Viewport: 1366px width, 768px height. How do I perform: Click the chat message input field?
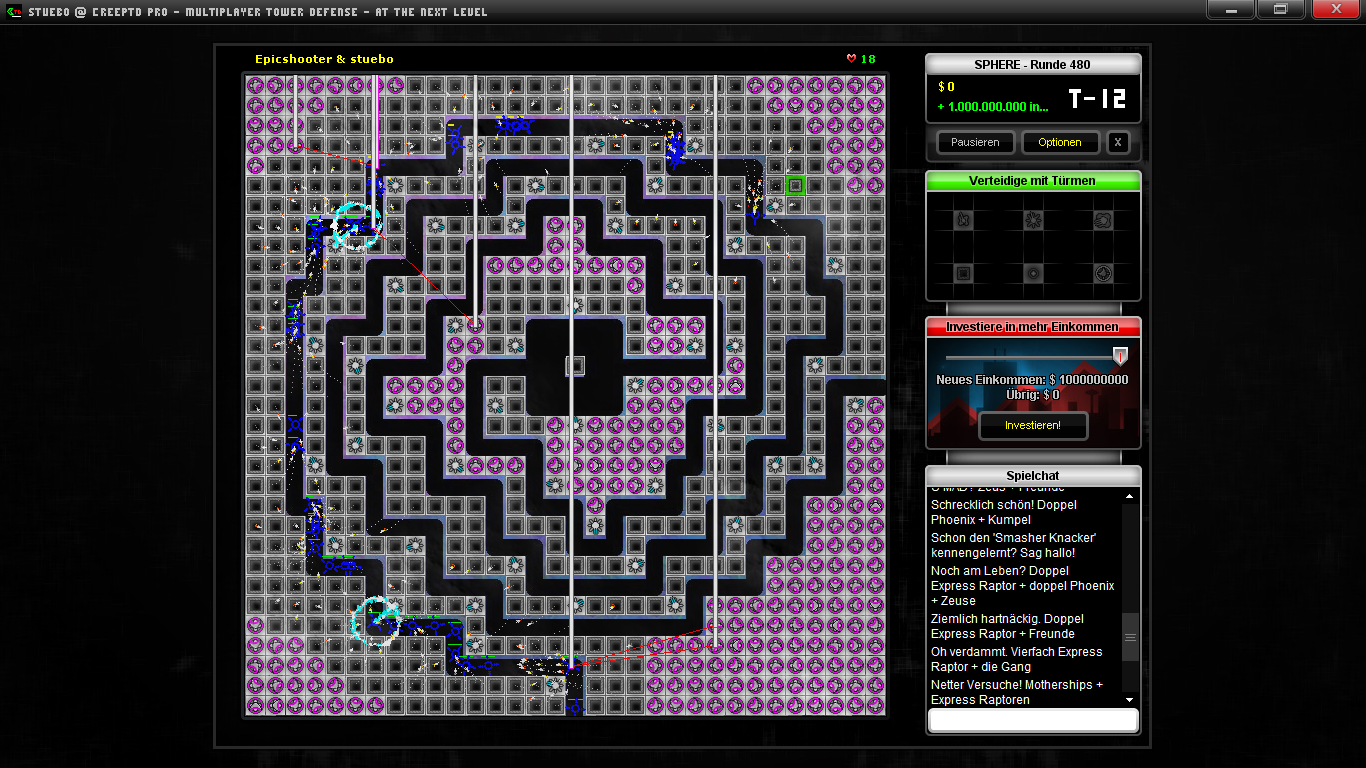click(1033, 720)
